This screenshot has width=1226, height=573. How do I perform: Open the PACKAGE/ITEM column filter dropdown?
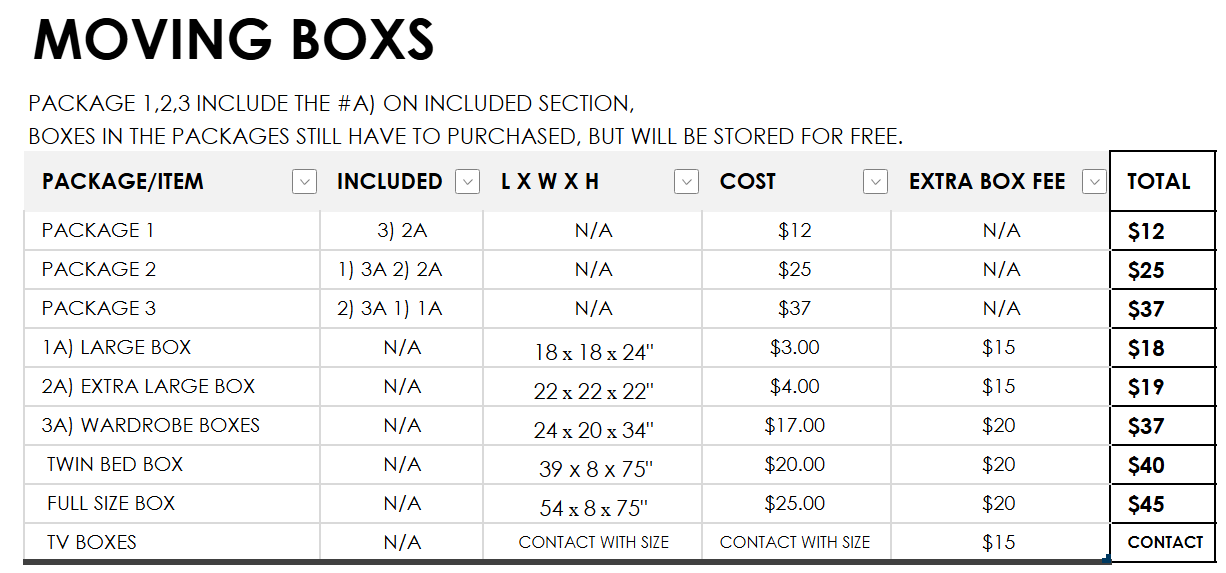click(304, 182)
